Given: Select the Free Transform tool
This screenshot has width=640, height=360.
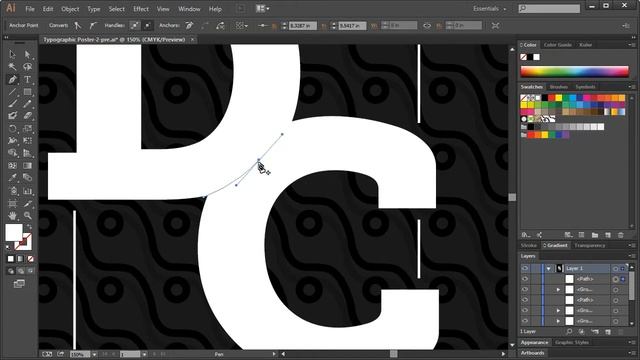Looking at the screenshot, I should (27, 141).
